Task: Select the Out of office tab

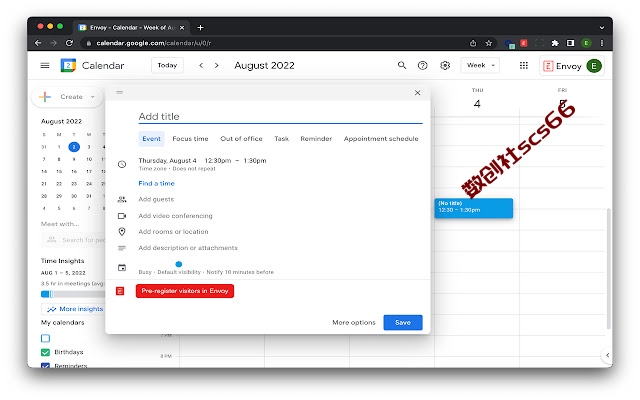Action: [x=241, y=139]
